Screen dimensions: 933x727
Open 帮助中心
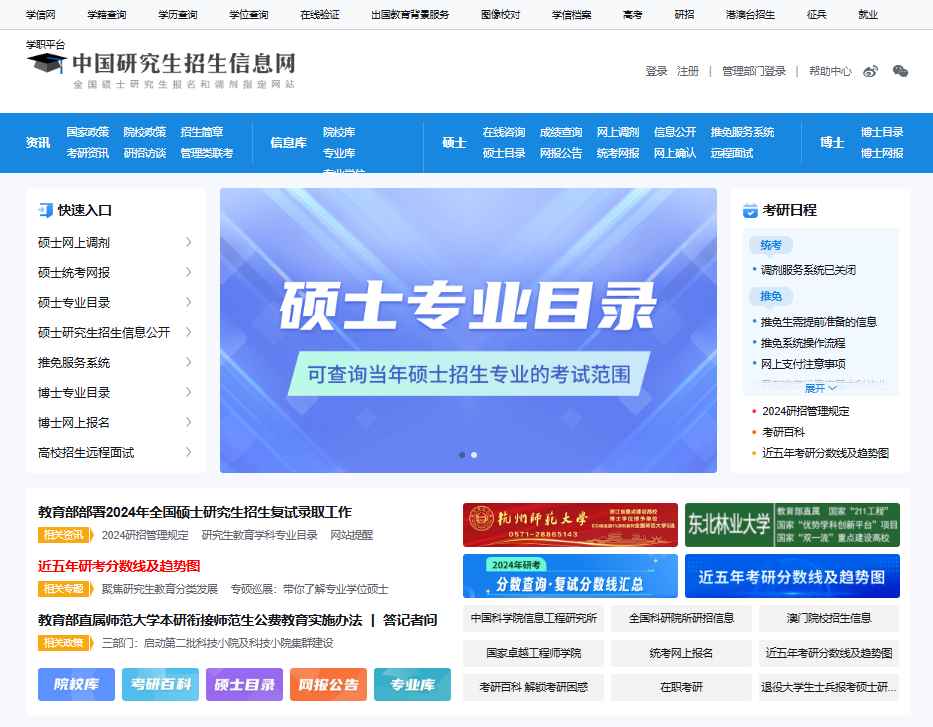click(830, 71)
